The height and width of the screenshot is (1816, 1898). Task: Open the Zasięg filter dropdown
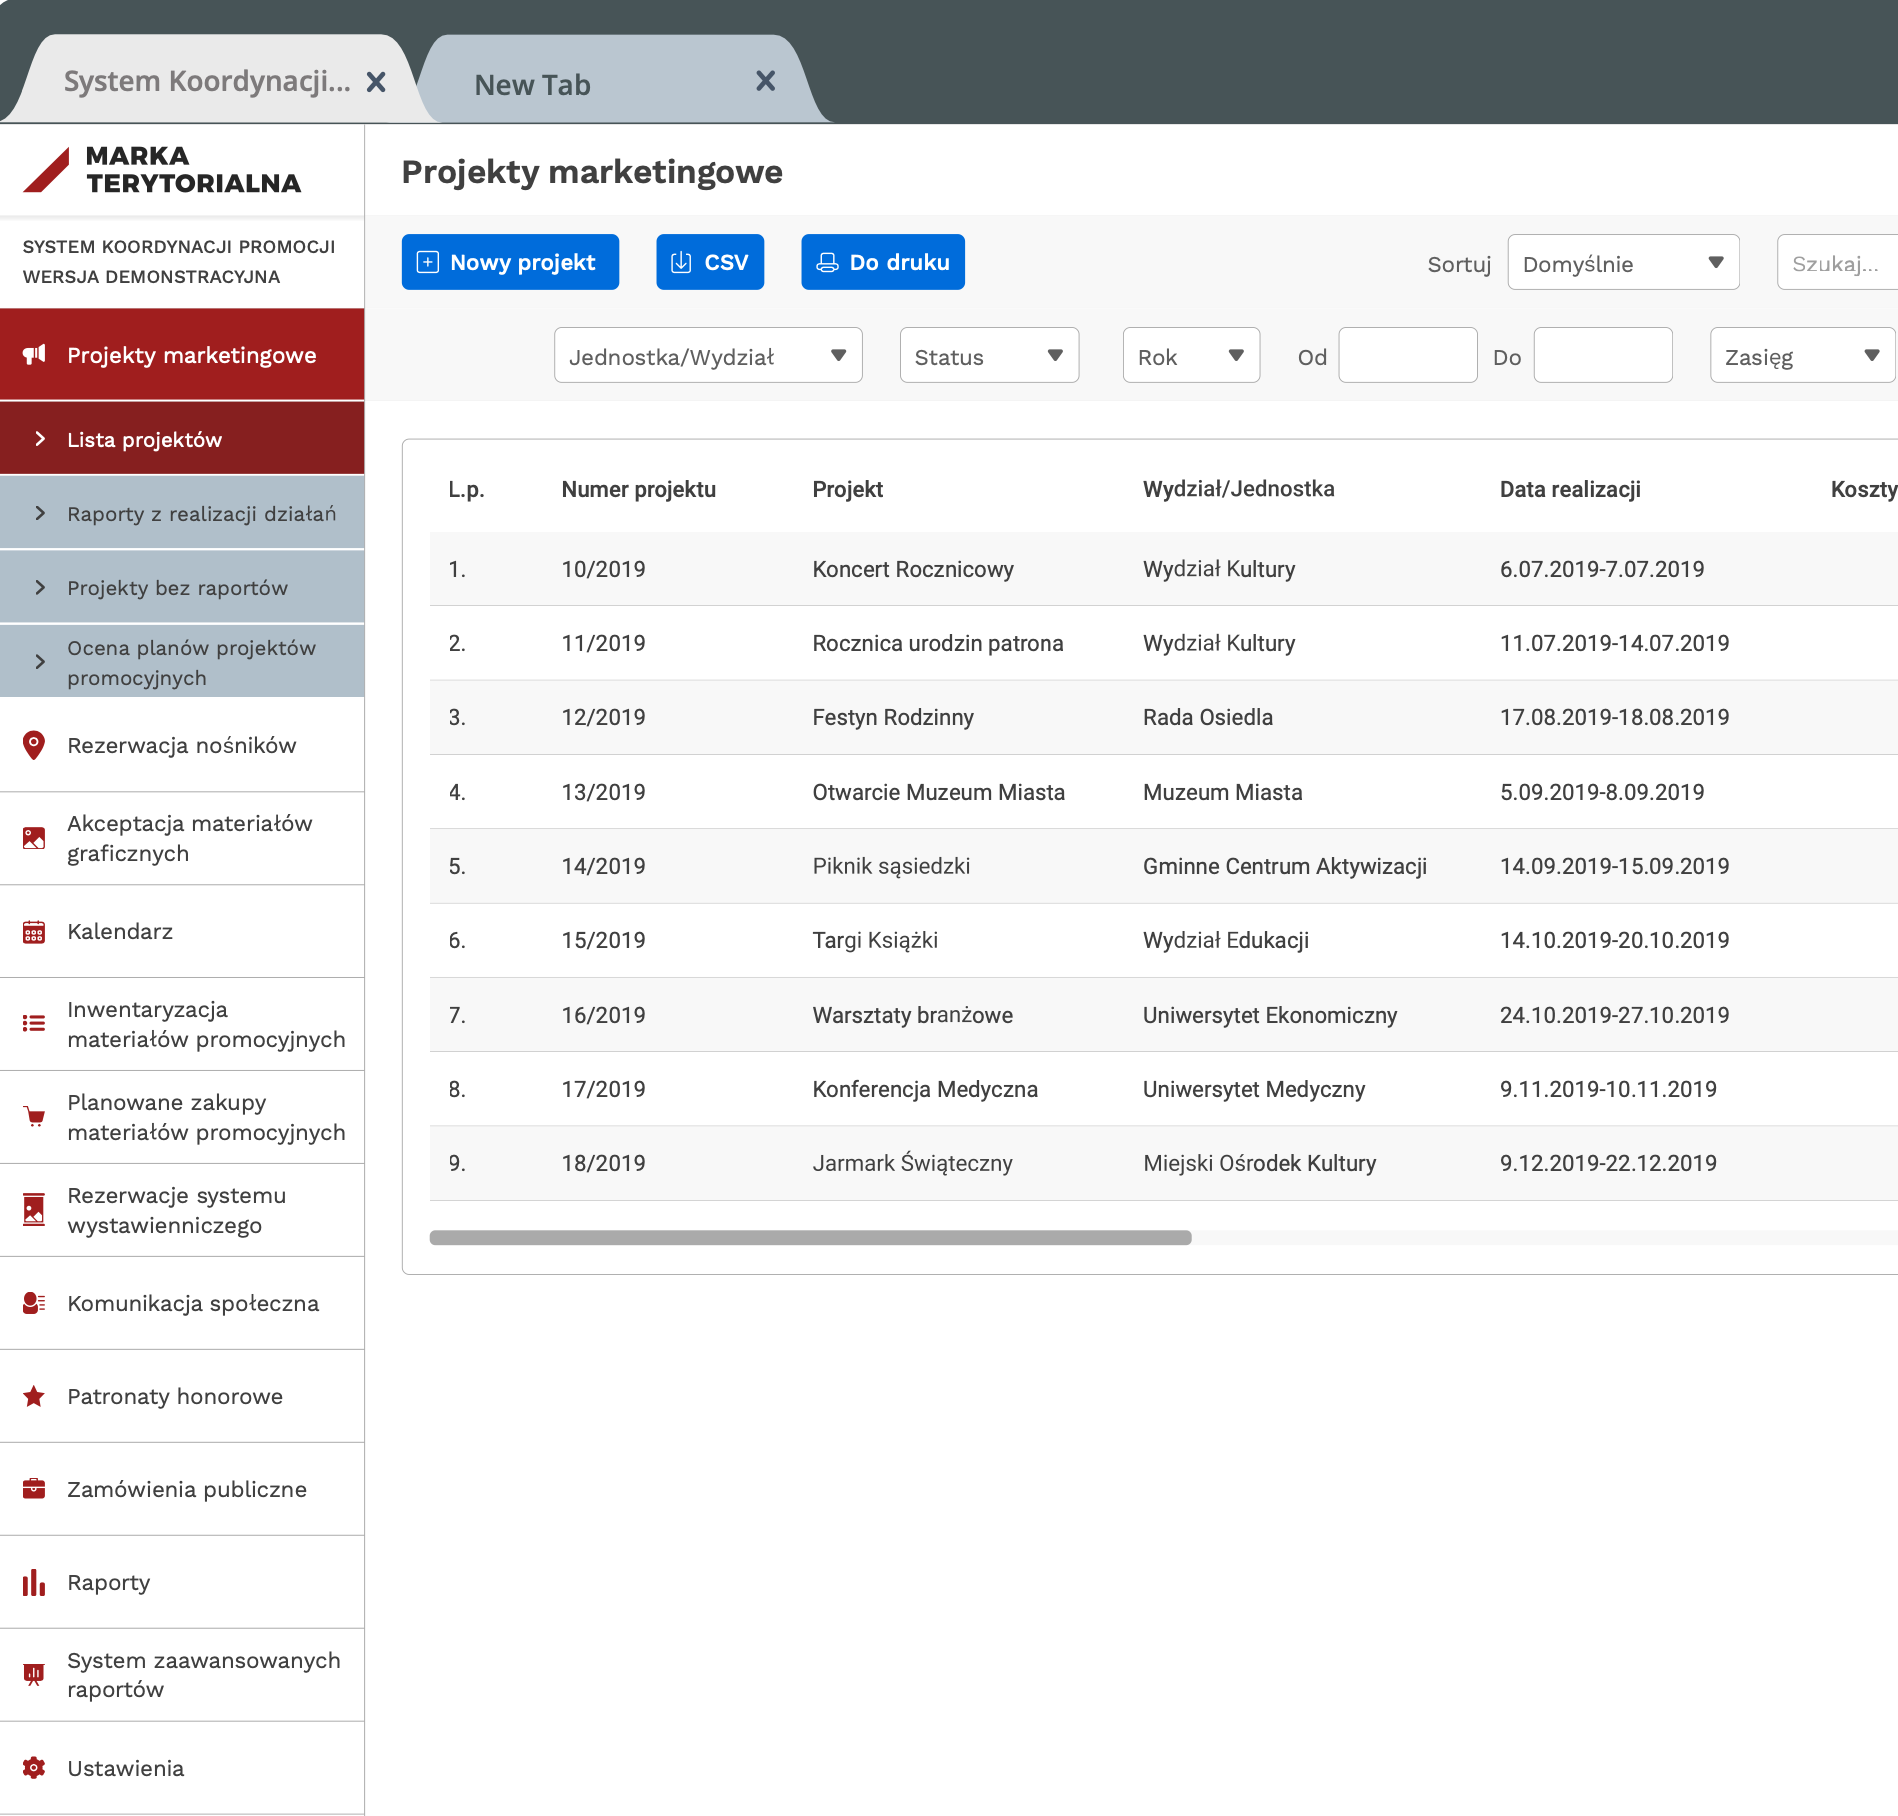pyautogui.click(x=1802, y=356)
